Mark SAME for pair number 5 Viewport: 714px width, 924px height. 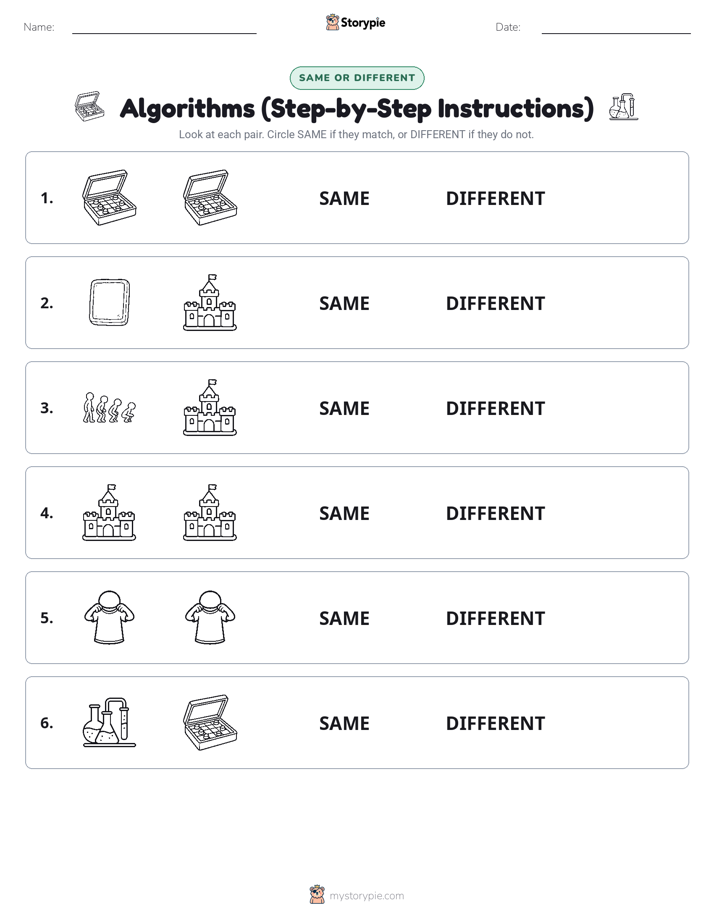coord(344,618)
